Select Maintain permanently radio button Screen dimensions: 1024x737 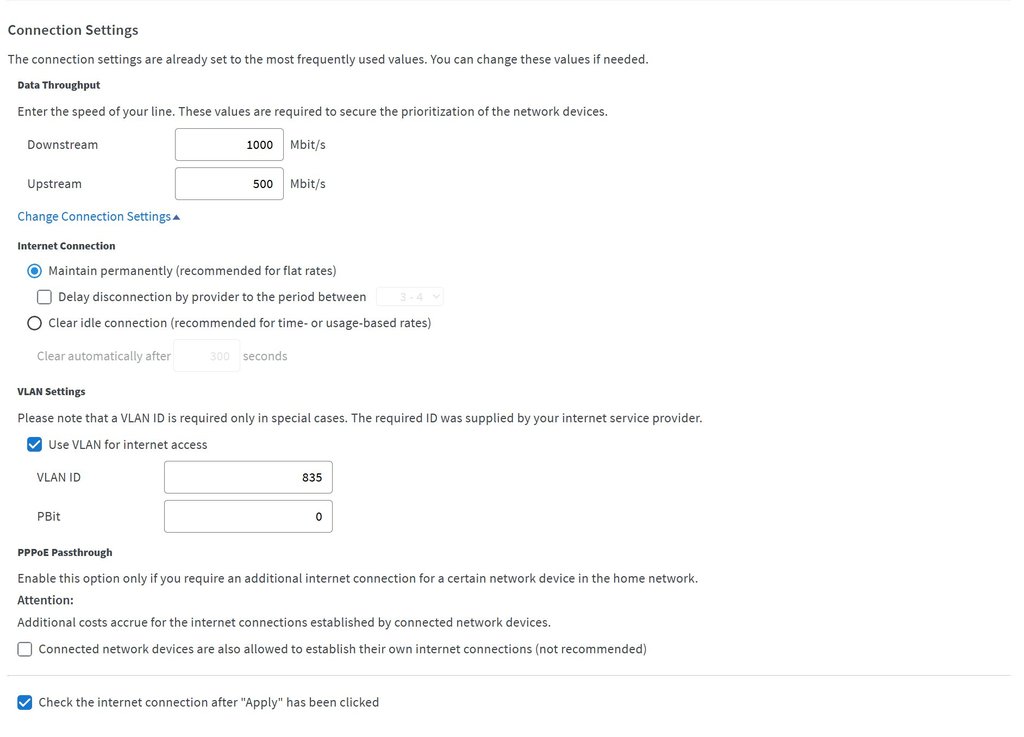tap(35, 271)
